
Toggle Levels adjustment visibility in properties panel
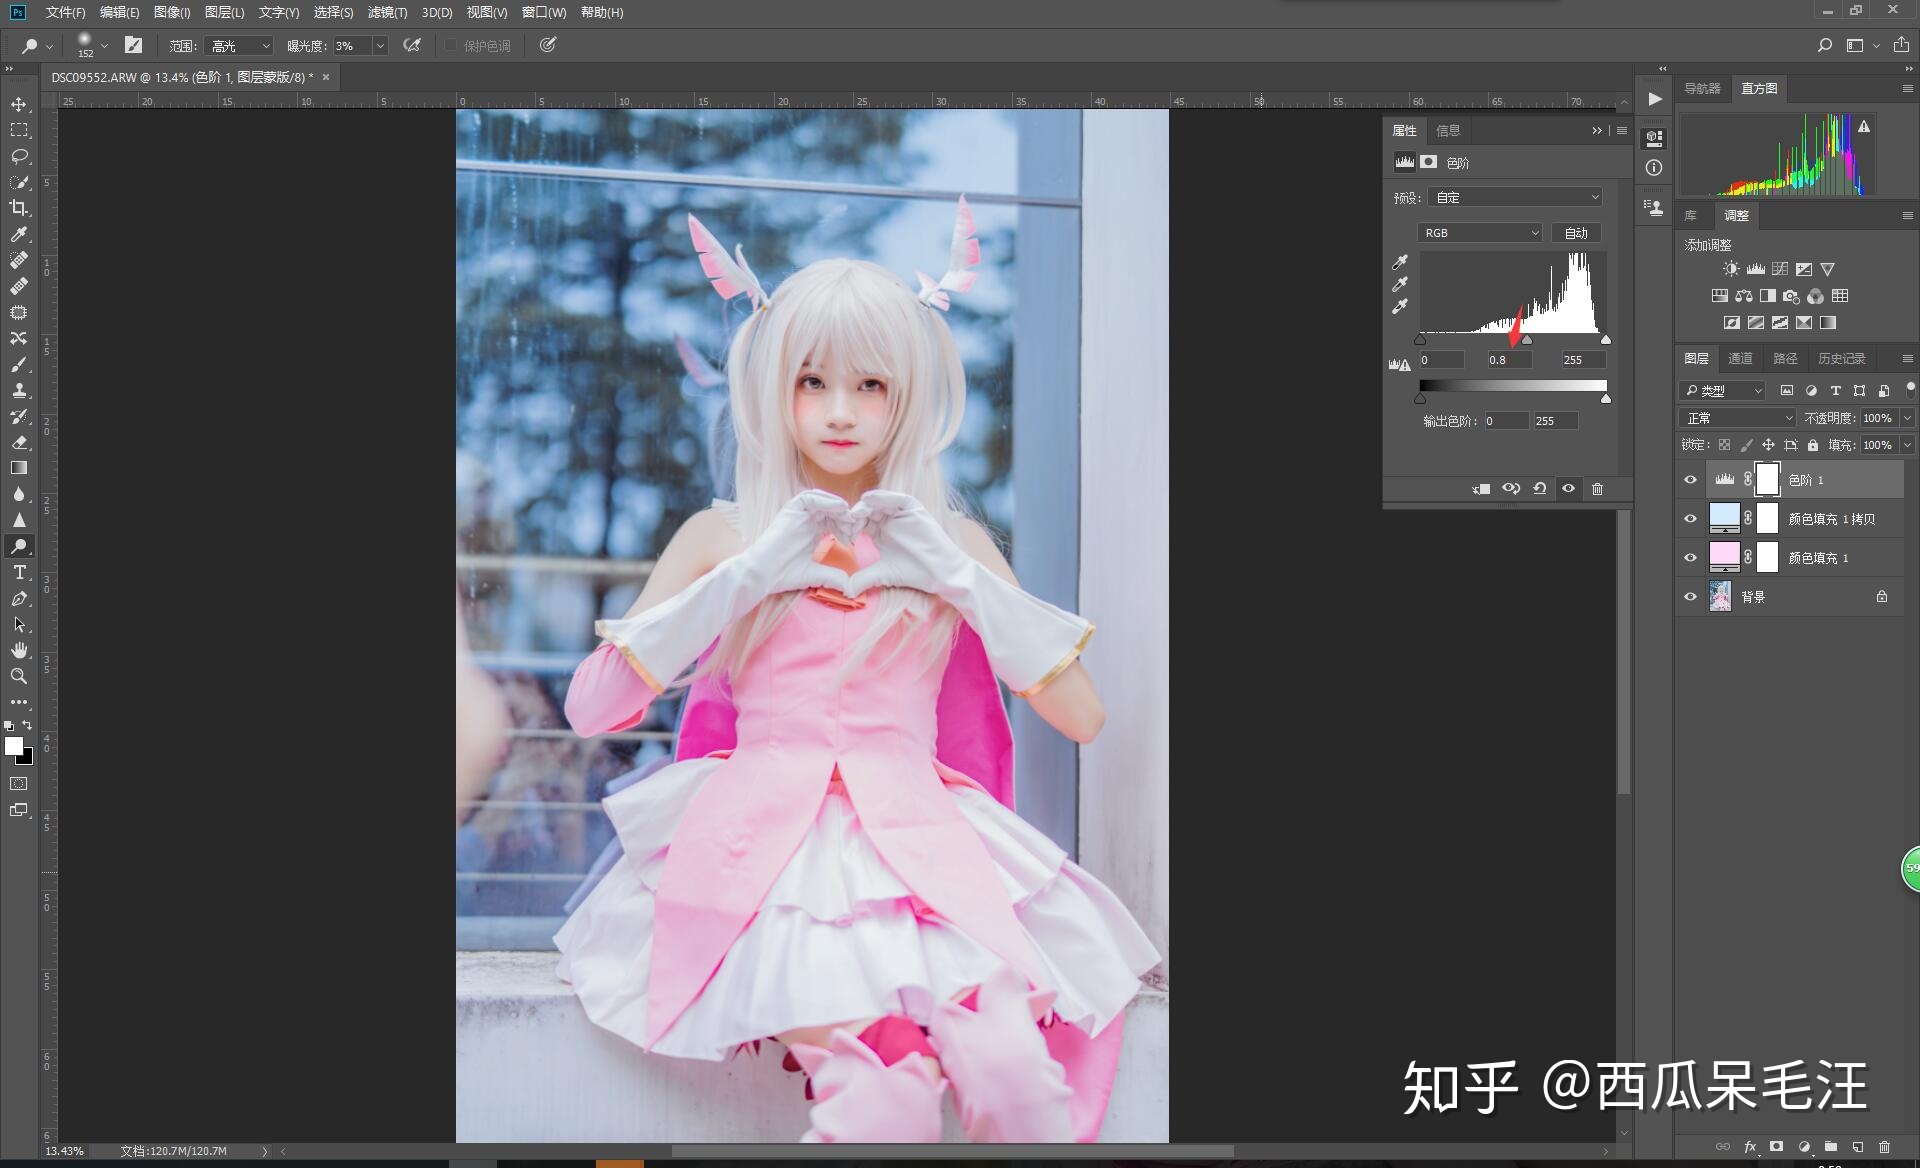click(1568, 489)
